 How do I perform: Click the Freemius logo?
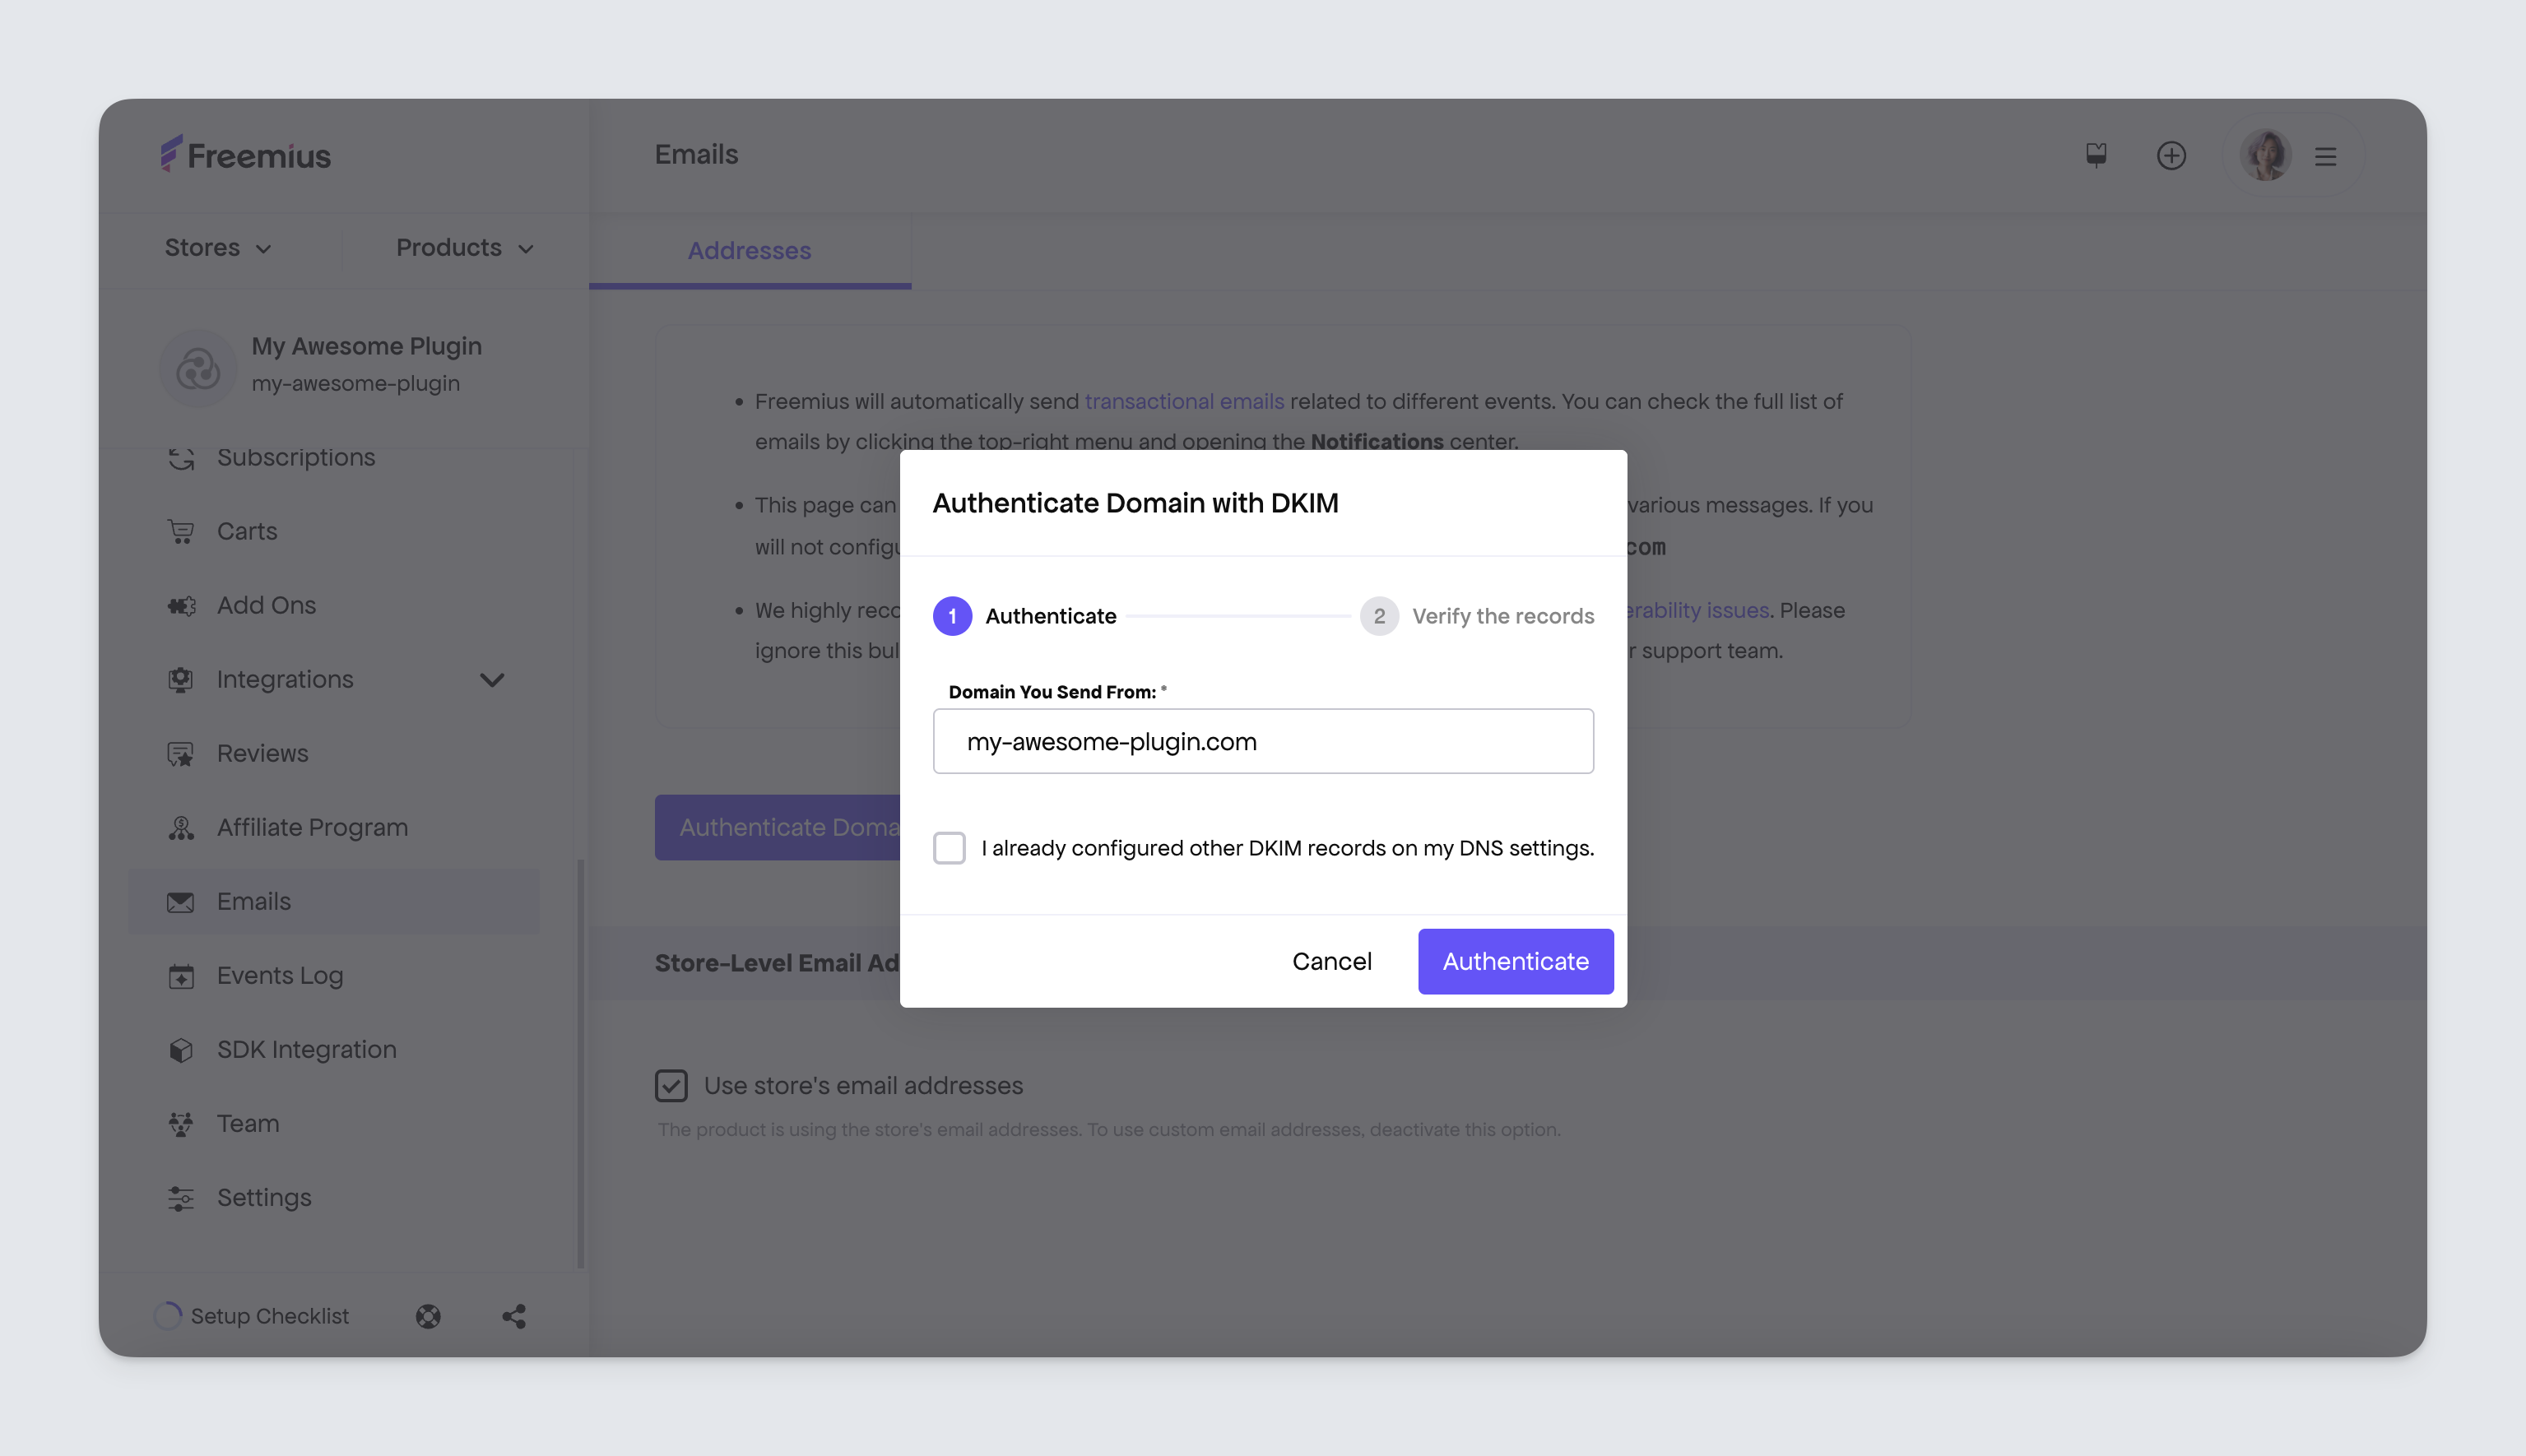(246, 155)
